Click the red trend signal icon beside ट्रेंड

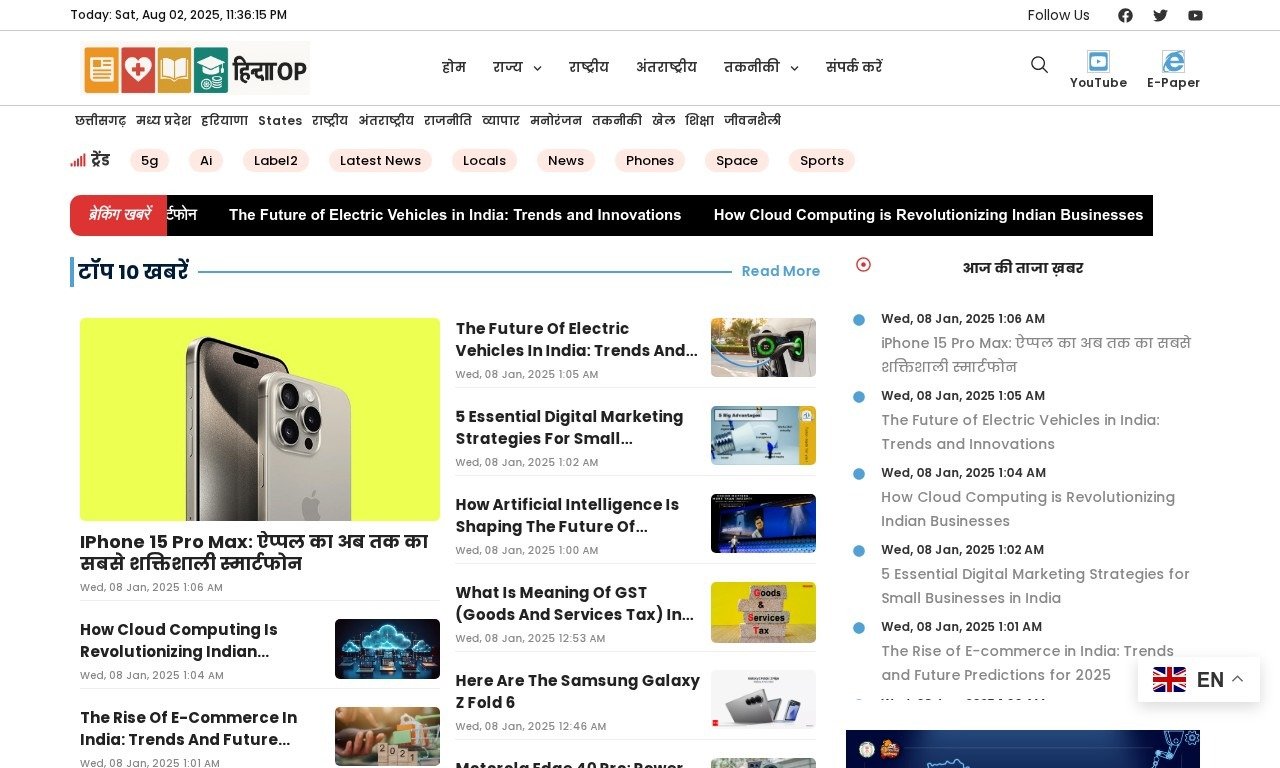tap(79, 159)
